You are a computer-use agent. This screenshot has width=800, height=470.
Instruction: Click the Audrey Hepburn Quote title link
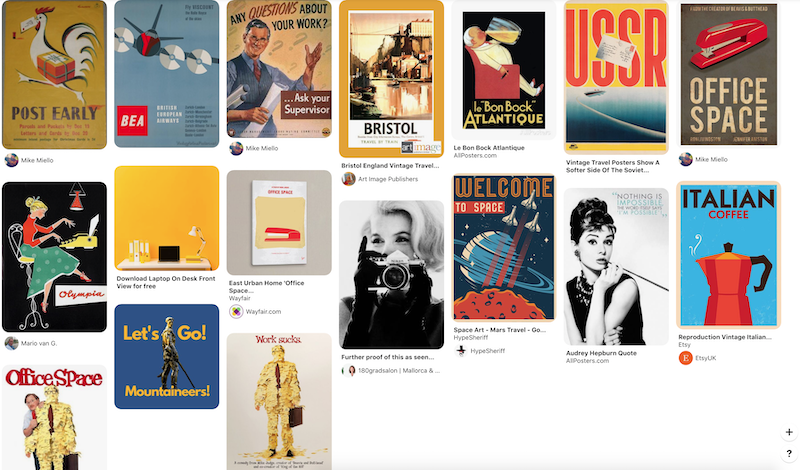[601, 353]
